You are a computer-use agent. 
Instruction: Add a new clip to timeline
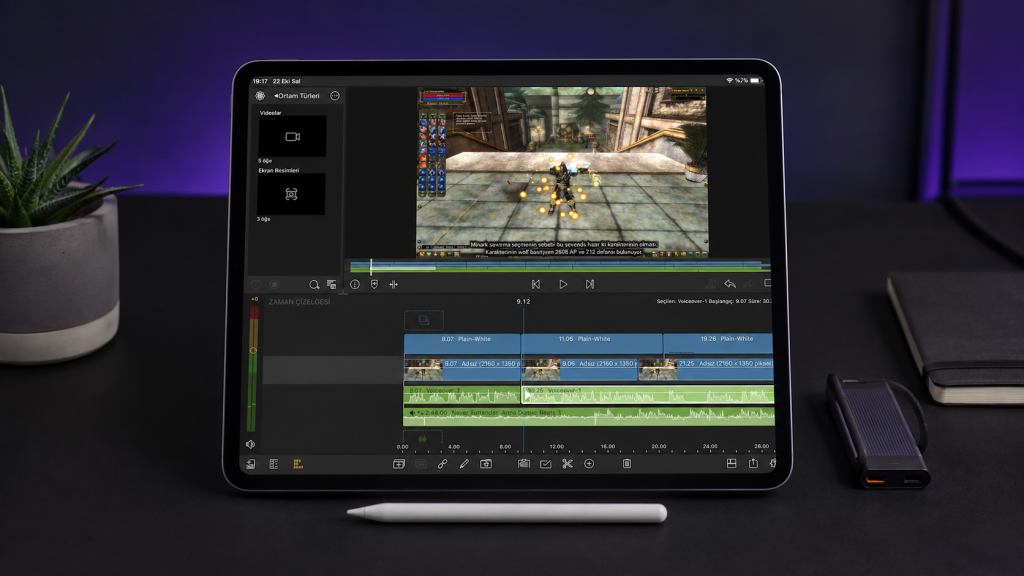[x=398, y=464]
